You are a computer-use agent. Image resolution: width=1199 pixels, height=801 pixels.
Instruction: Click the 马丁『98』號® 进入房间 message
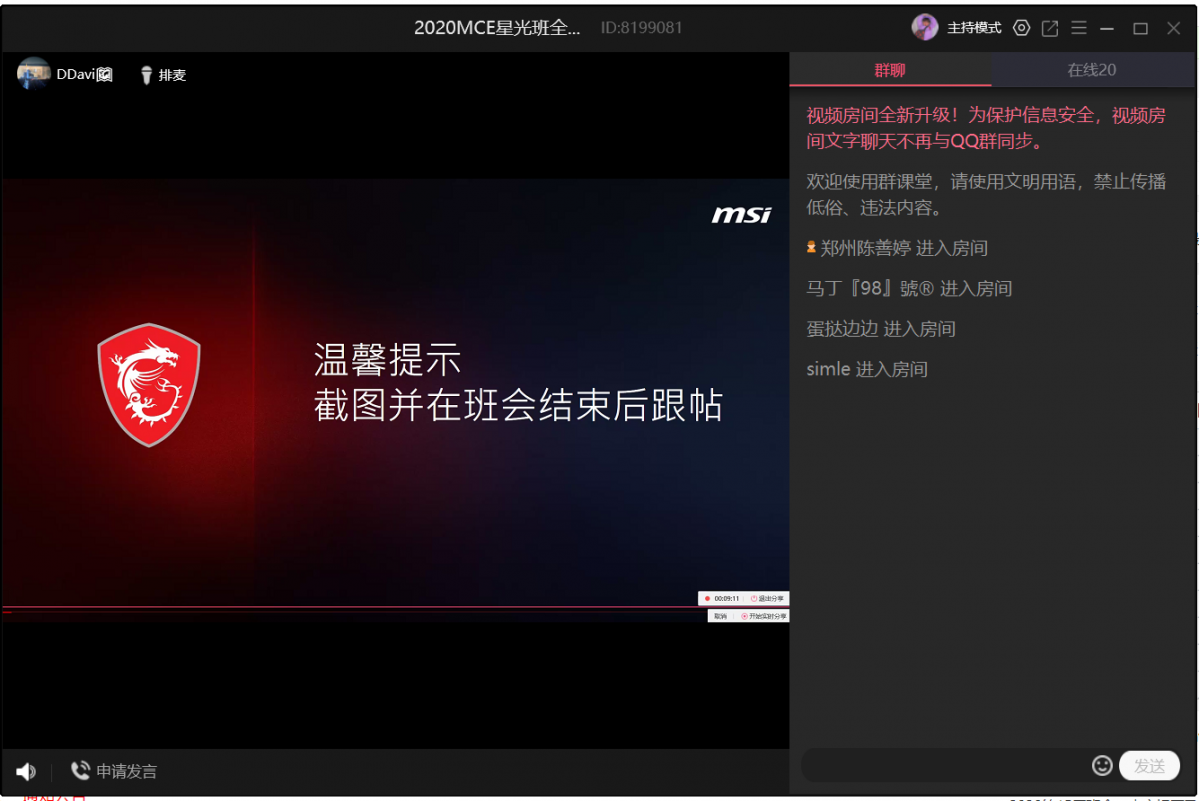click(x=909, y=289)
